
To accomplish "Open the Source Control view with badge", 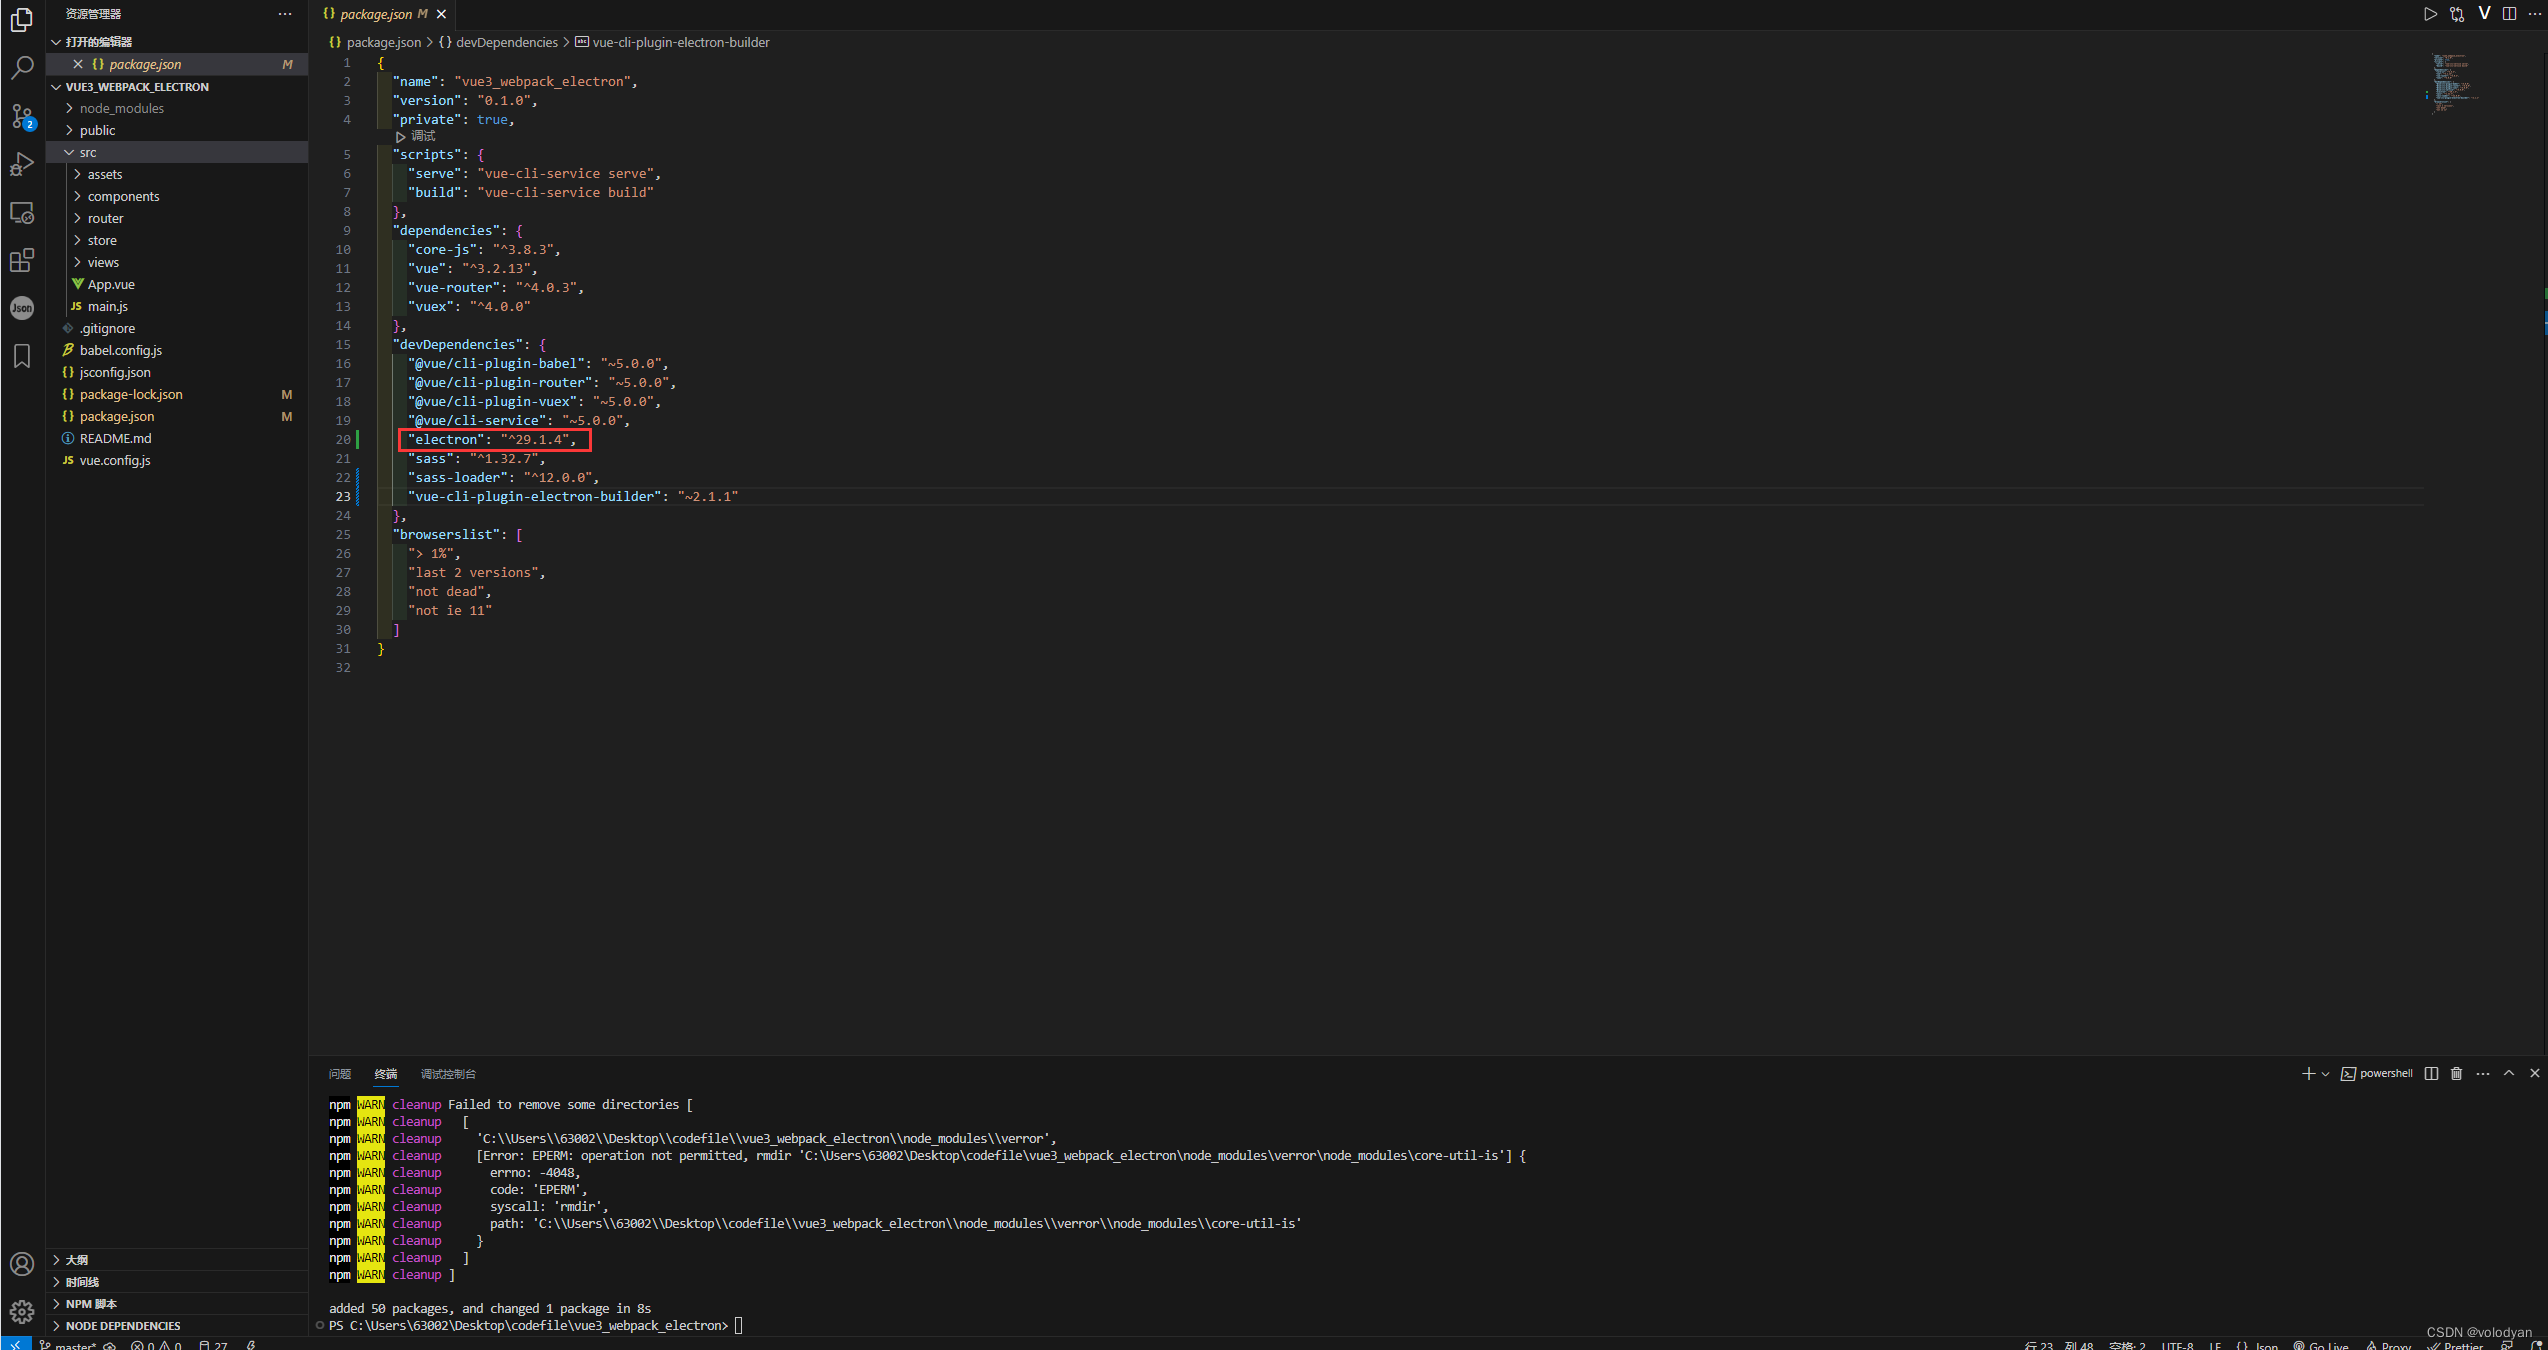I will pos(22,116).
